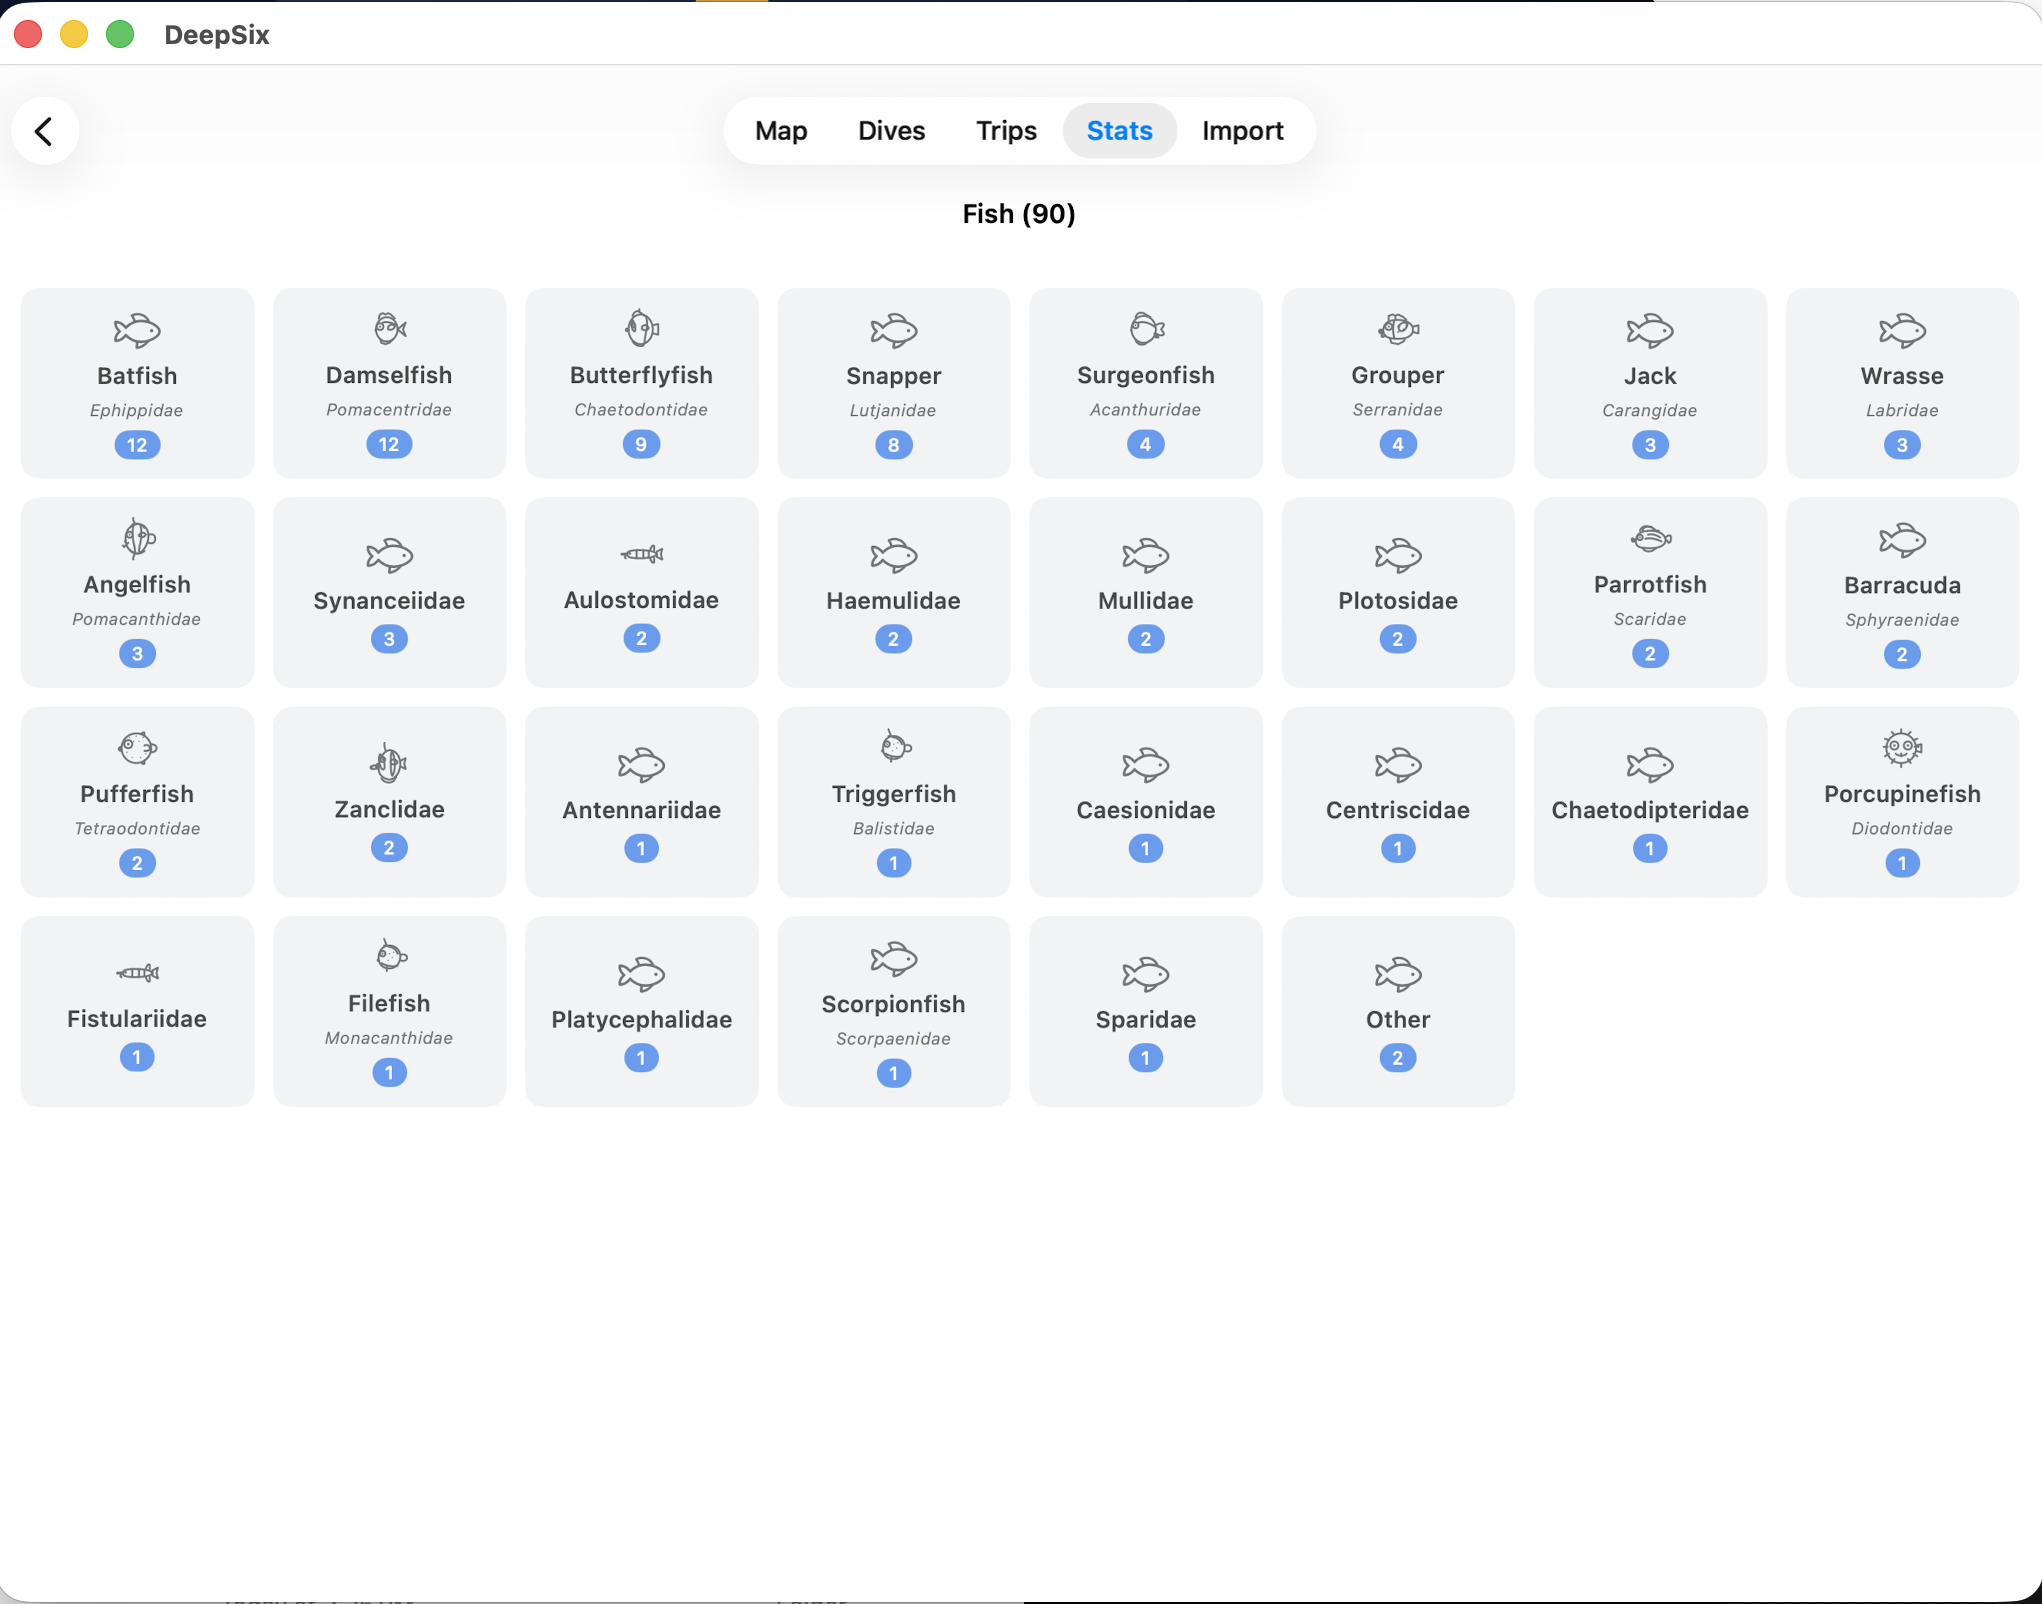Click the Angelfish icon
The image size is (2042, 1604).
pos(137,538)
